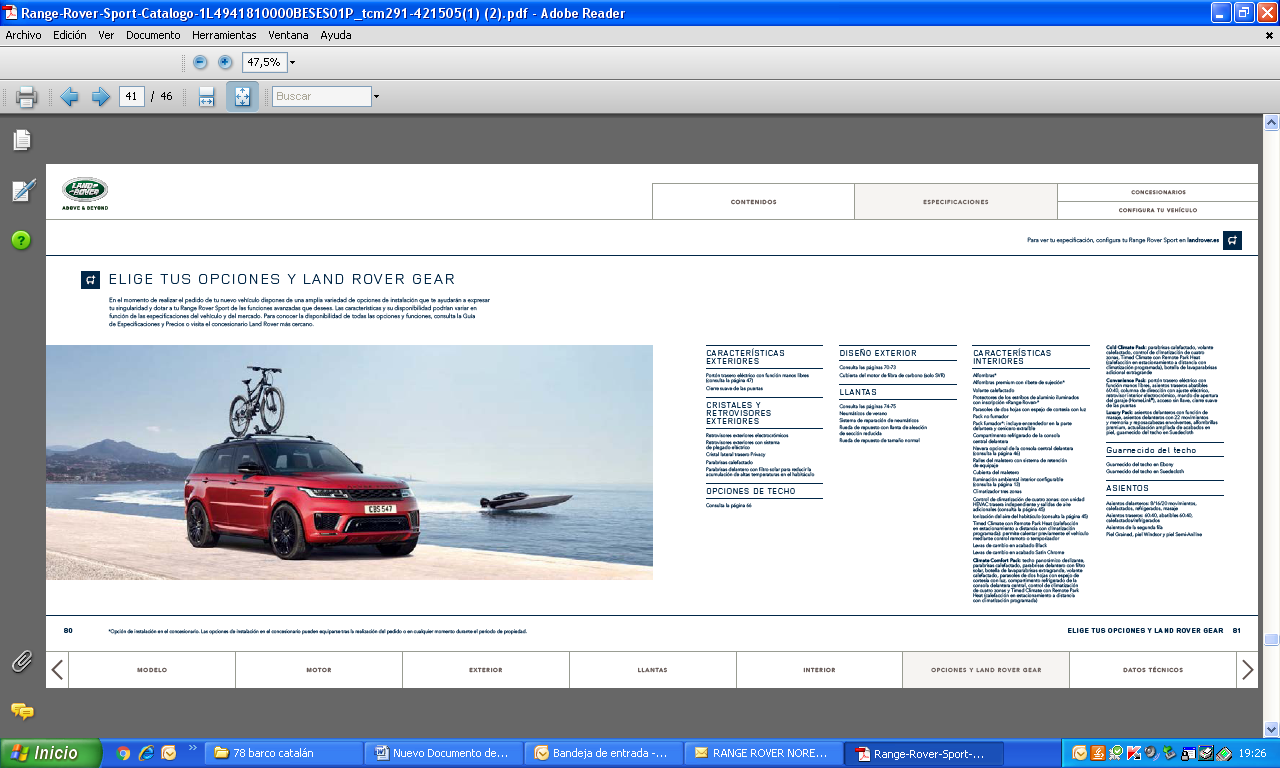Launch Chrome from quick launch bar
This screenshot has height=768, width=1280.
tap(124, 753)
